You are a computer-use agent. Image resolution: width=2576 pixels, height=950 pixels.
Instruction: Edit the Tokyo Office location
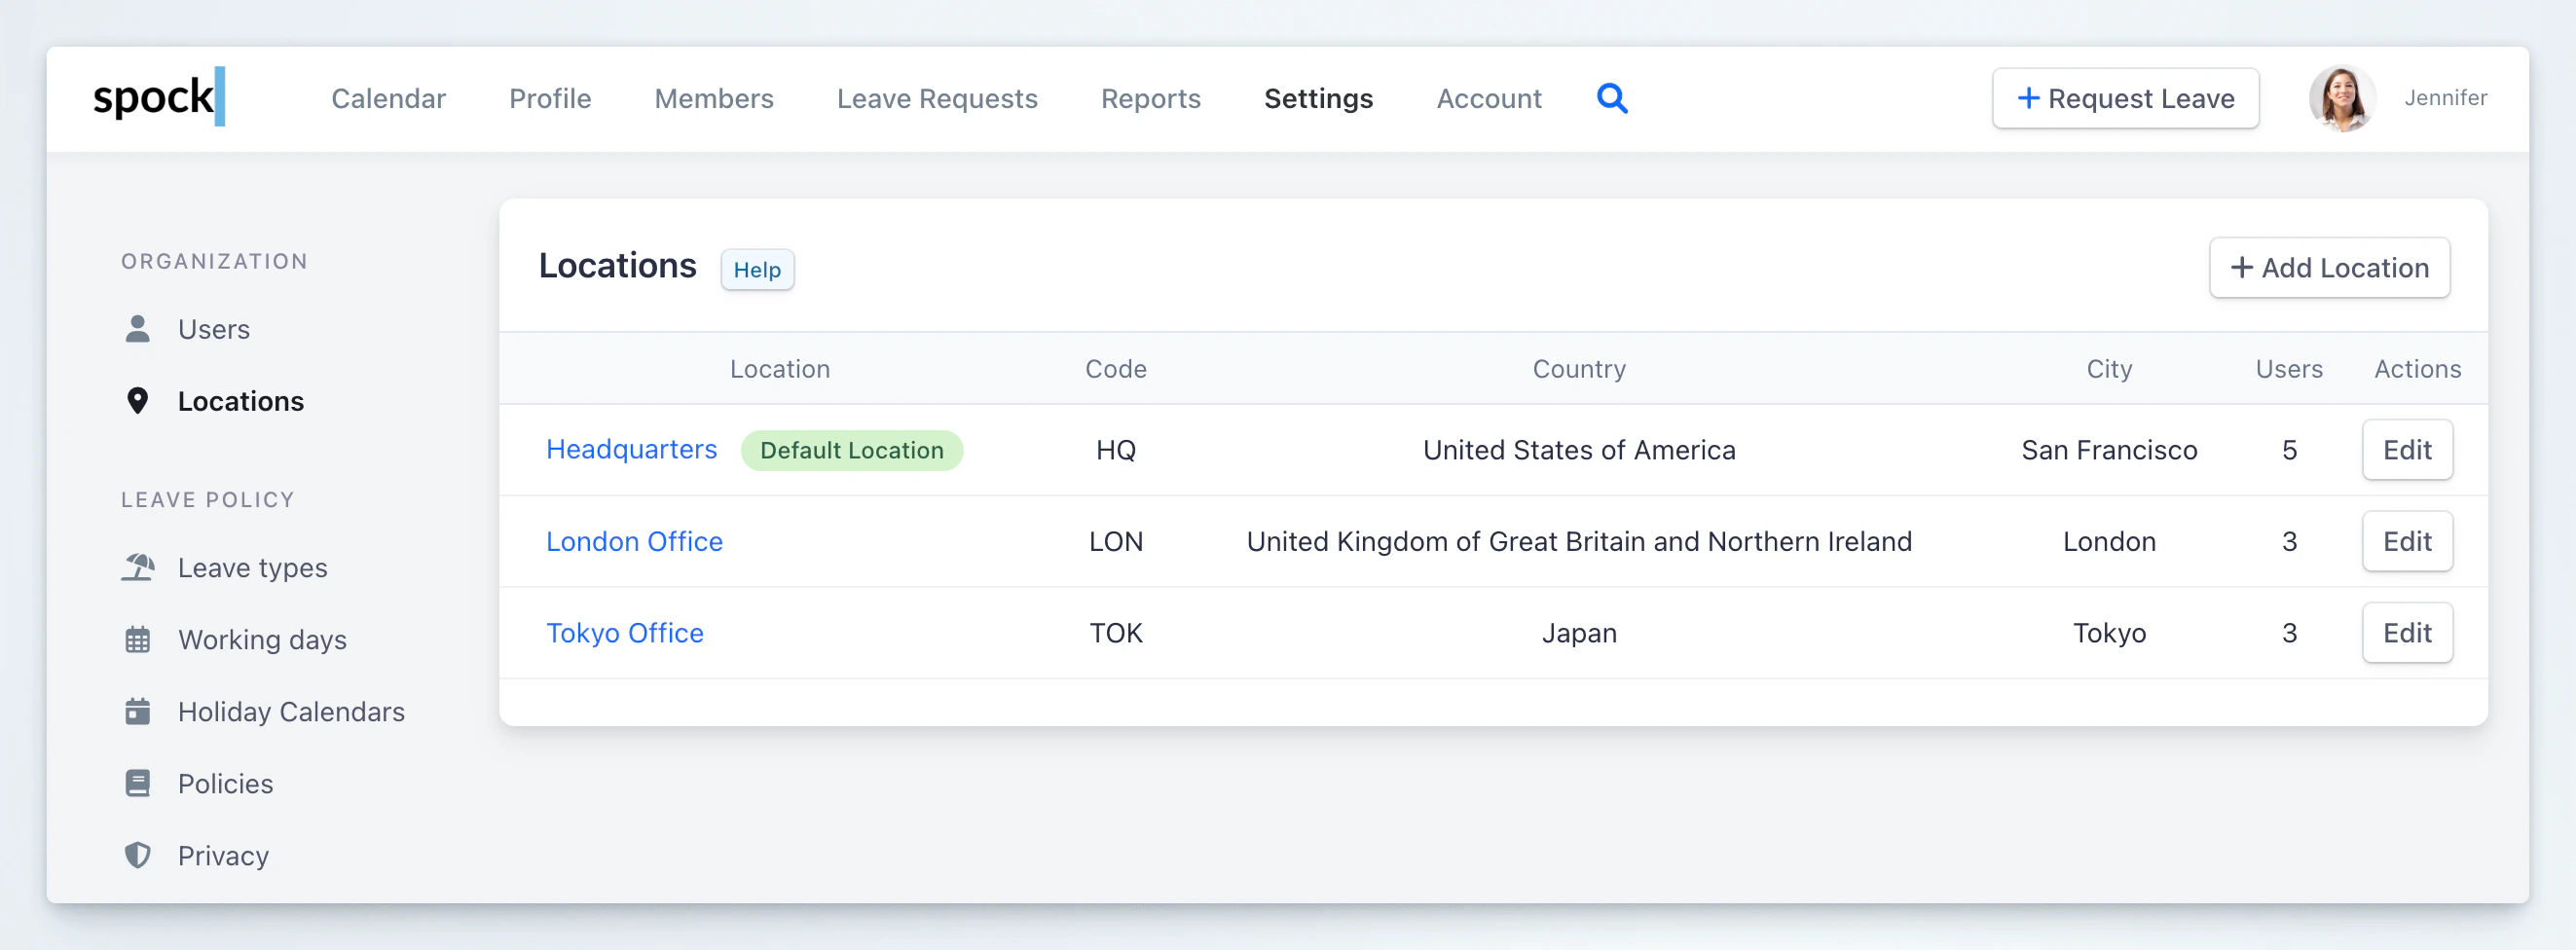click(2407, 632)
